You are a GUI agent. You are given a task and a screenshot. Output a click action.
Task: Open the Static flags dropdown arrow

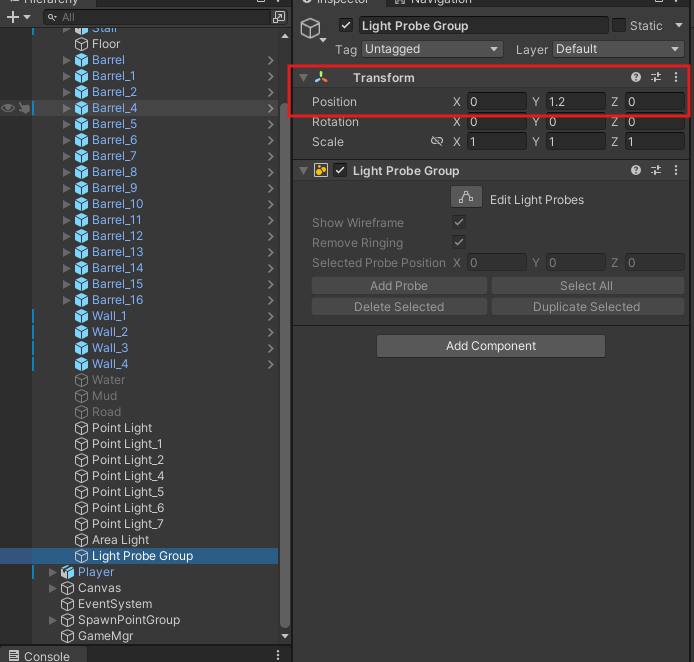coord(679,25)
